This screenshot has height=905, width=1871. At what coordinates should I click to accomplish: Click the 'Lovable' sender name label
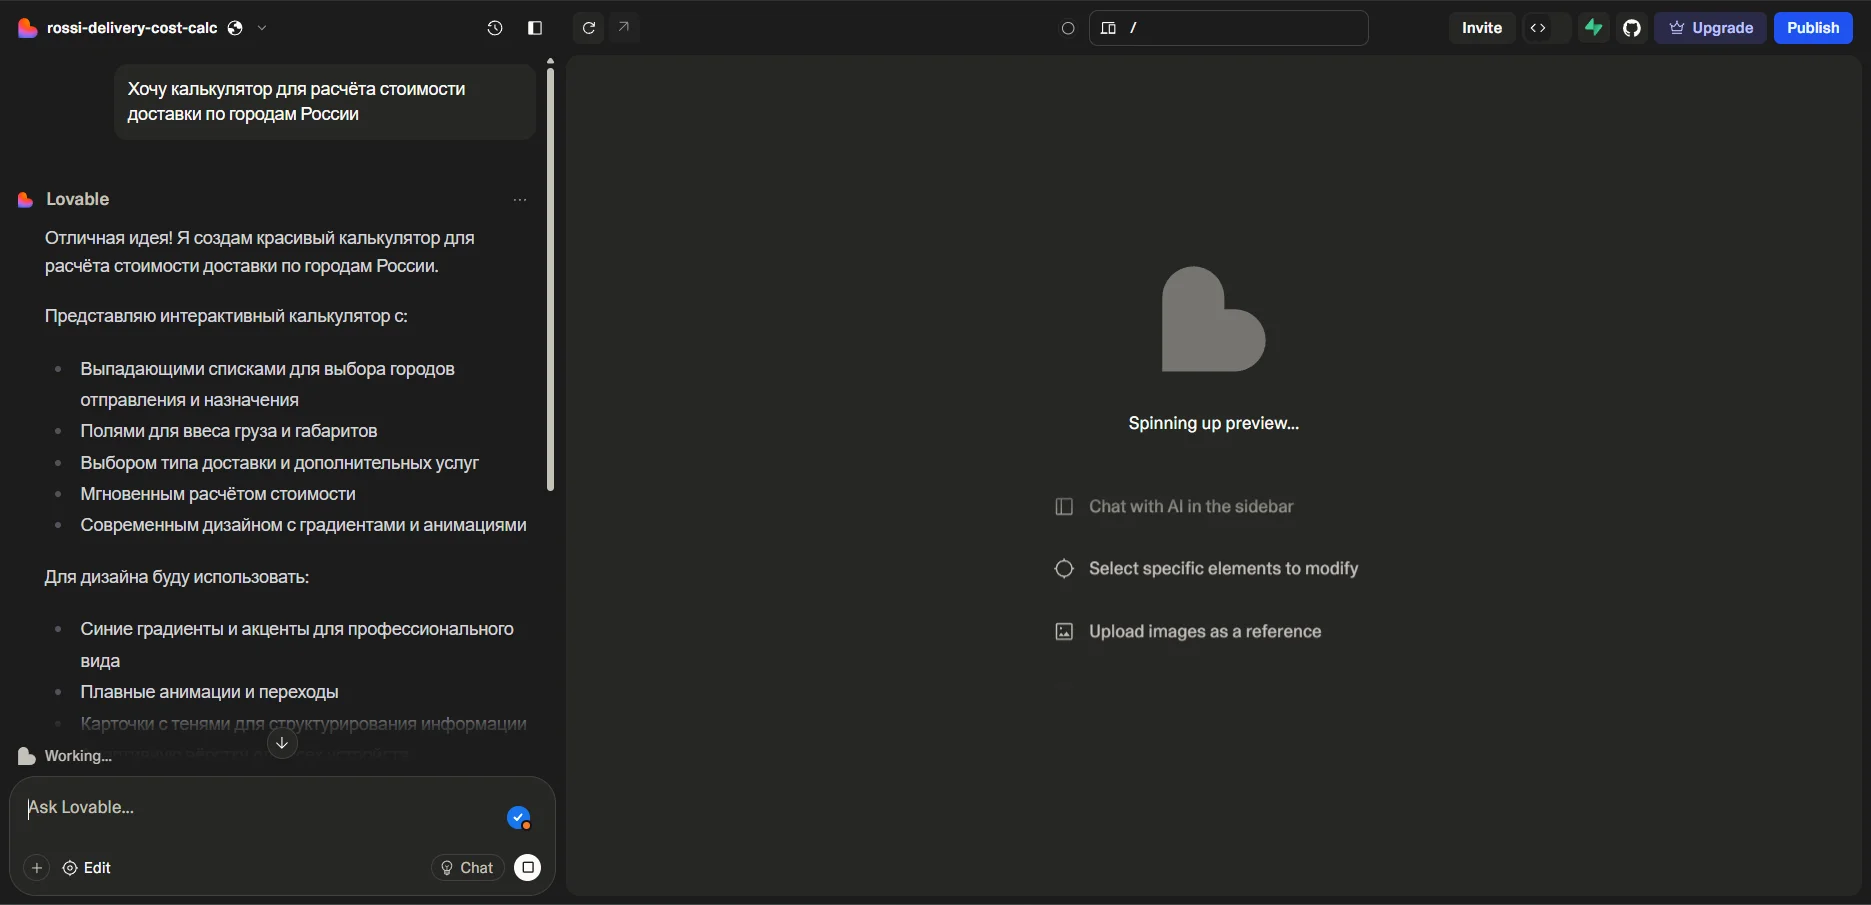click(78, 200)
